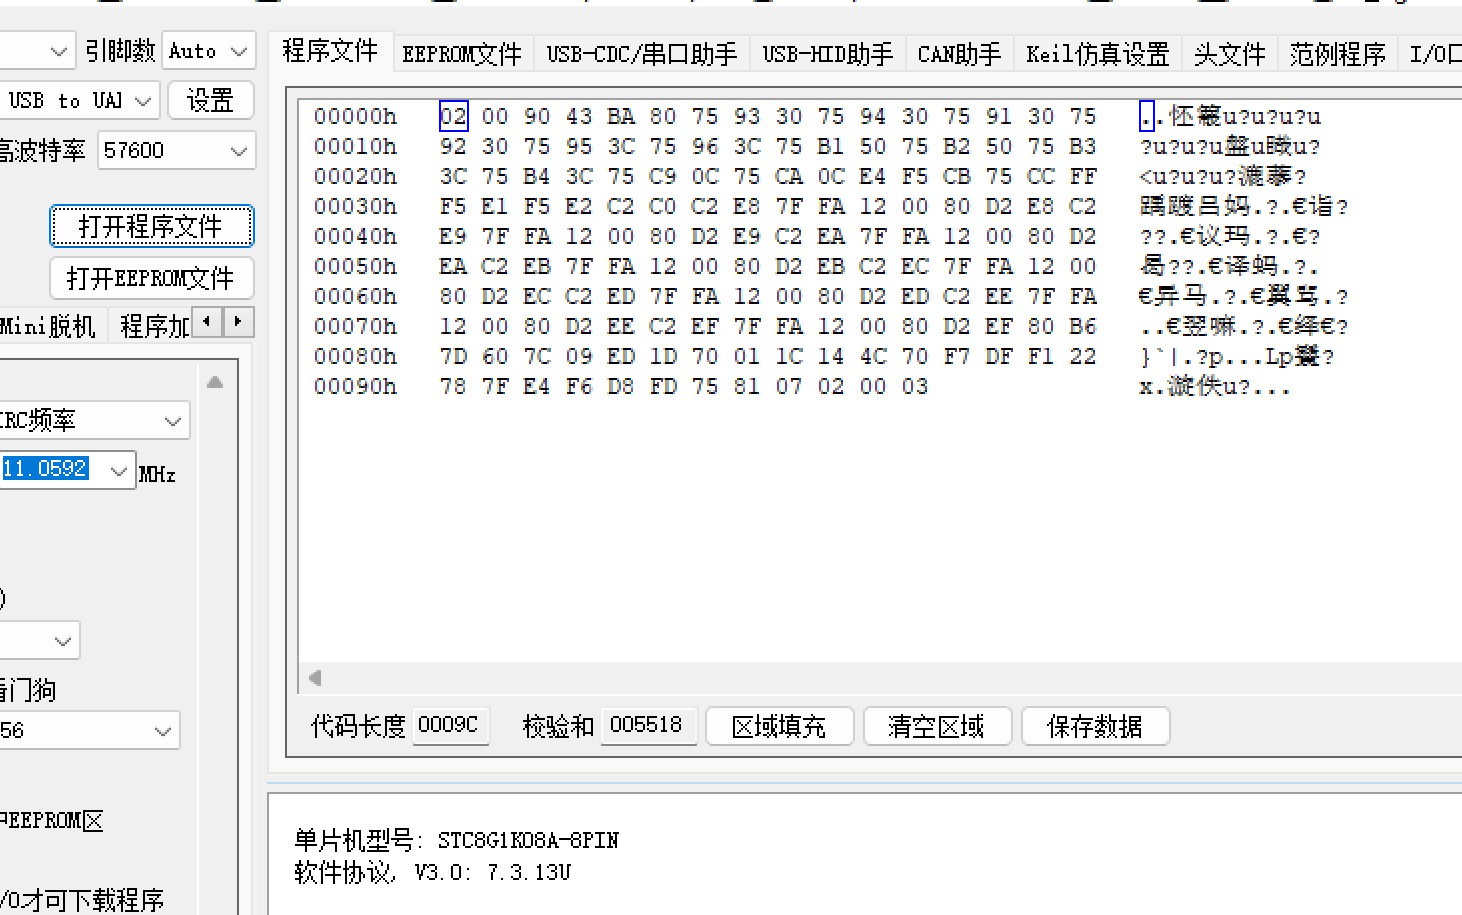The height and width of the screenshot is (915, 1462).
Task: Click the 区域填充 button
Action: [x=779, y=726]
